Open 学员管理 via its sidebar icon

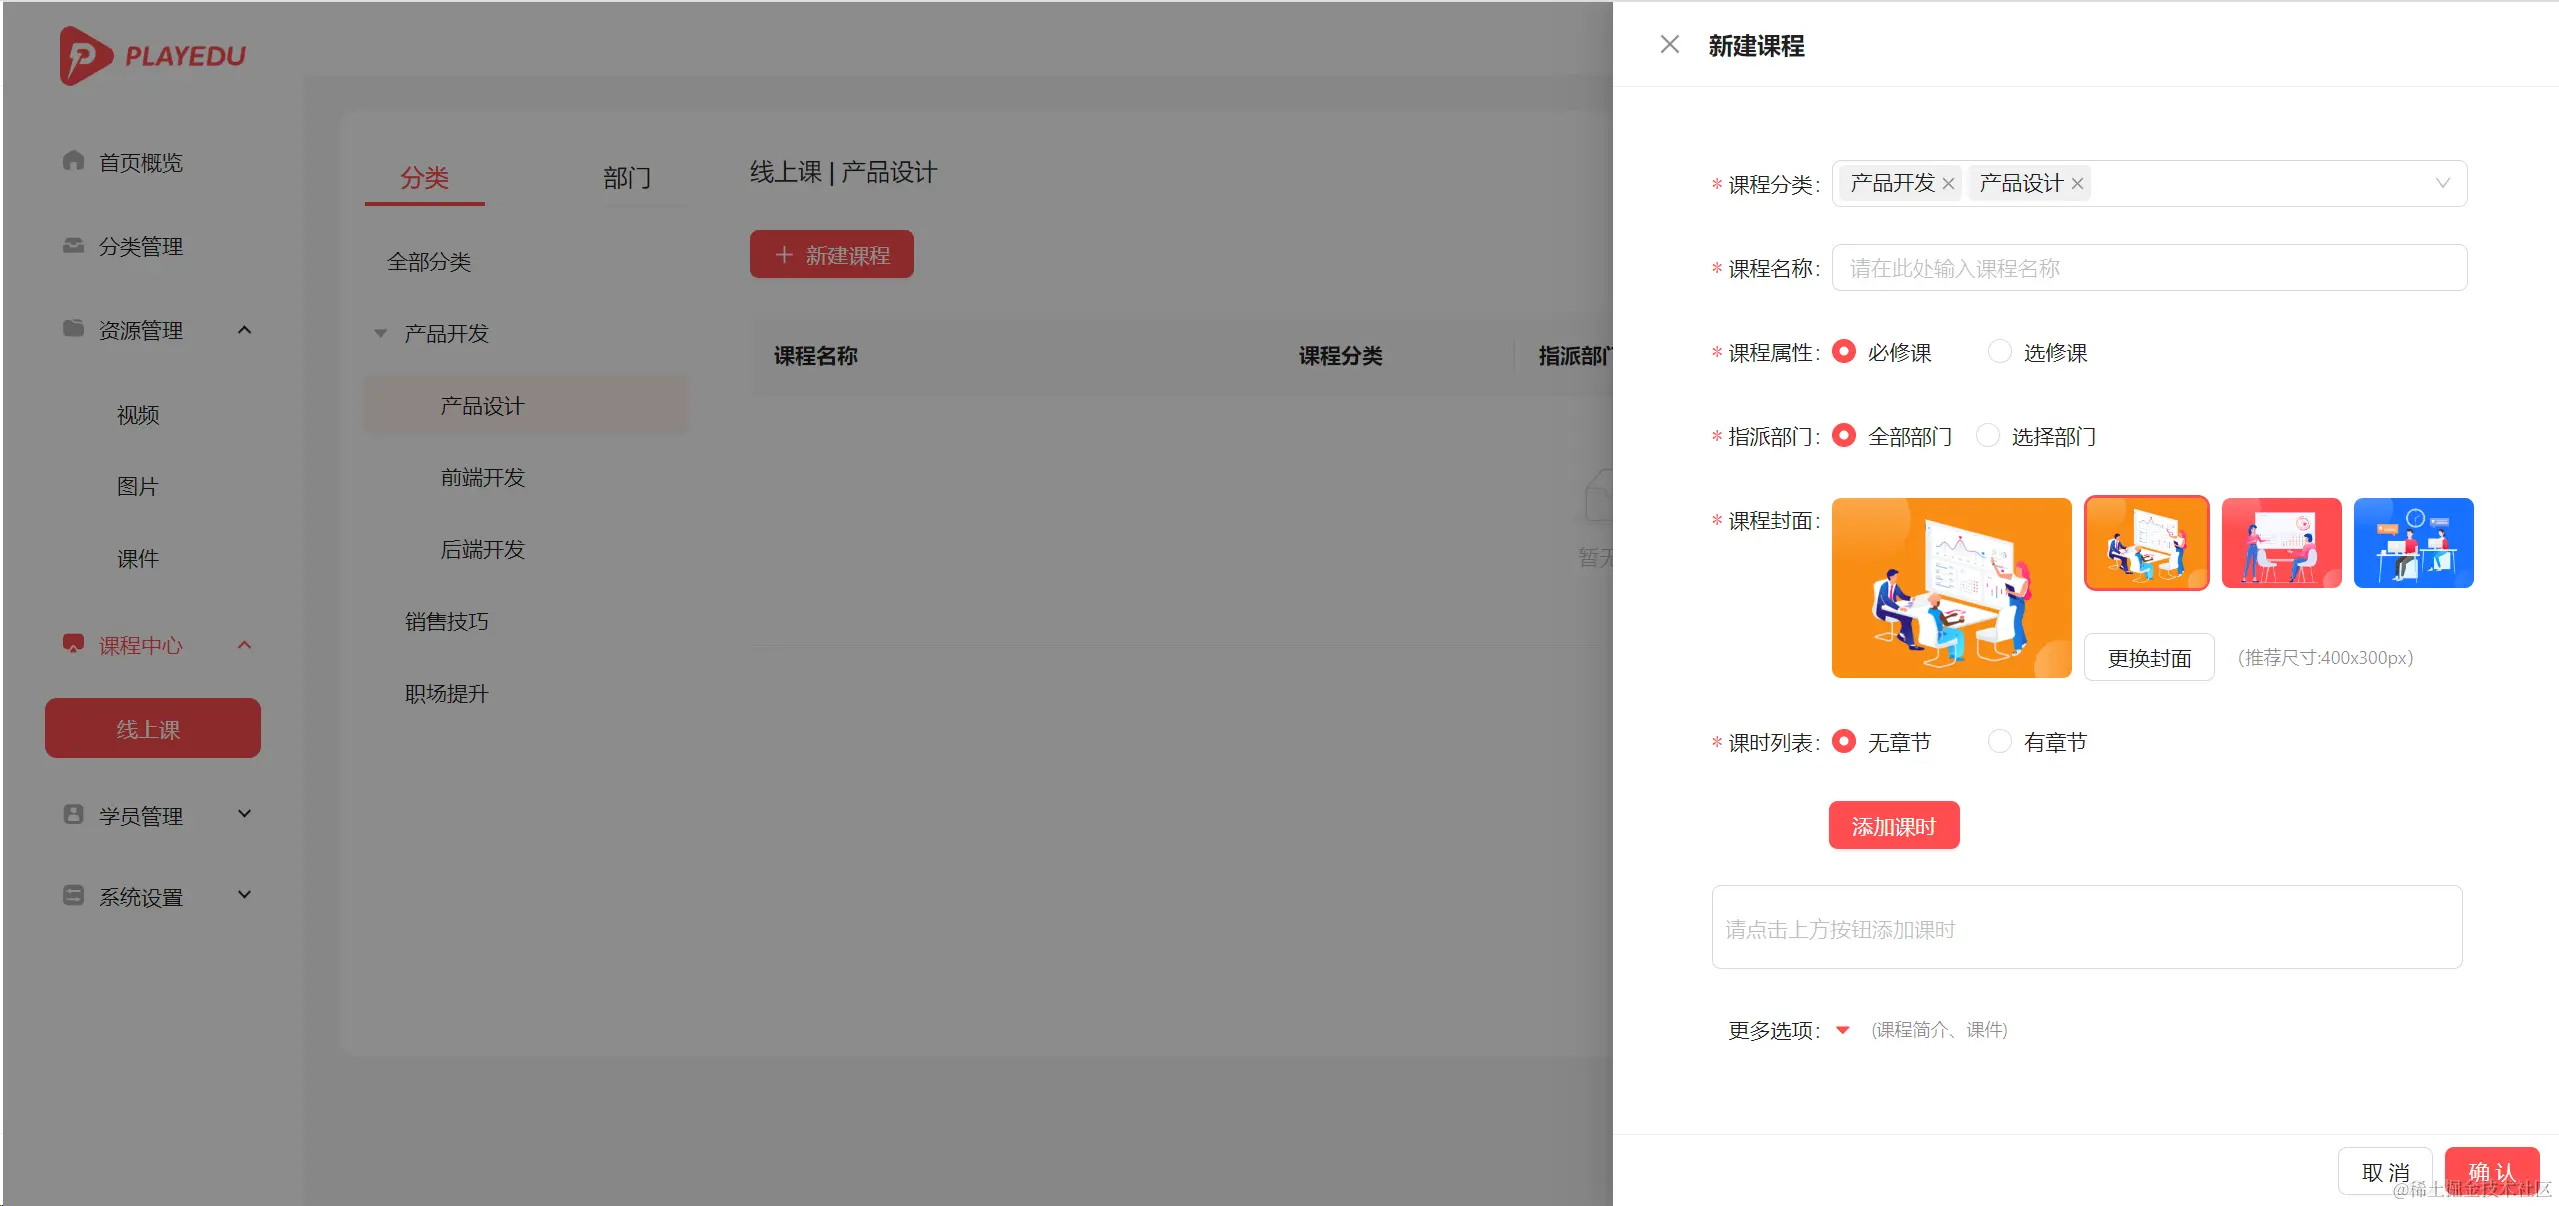(73, 814)
